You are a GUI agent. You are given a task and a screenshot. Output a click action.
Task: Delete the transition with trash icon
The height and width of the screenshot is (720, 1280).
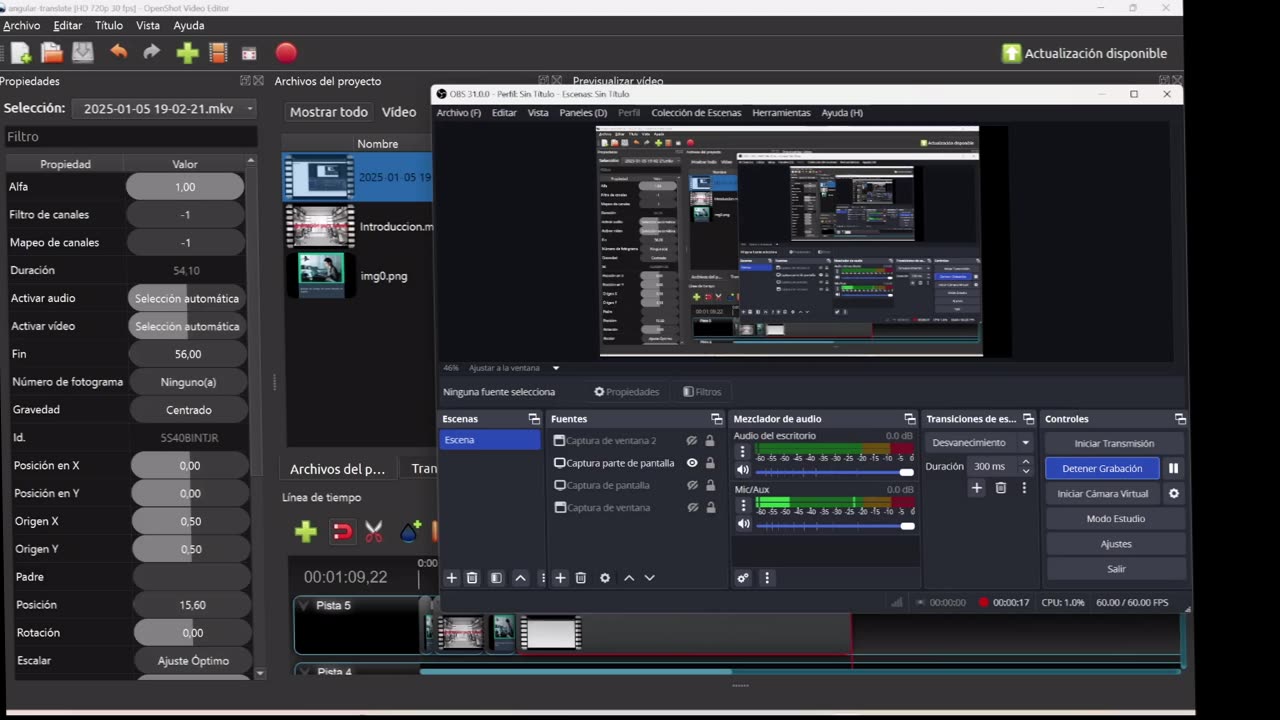(1001, 488)
